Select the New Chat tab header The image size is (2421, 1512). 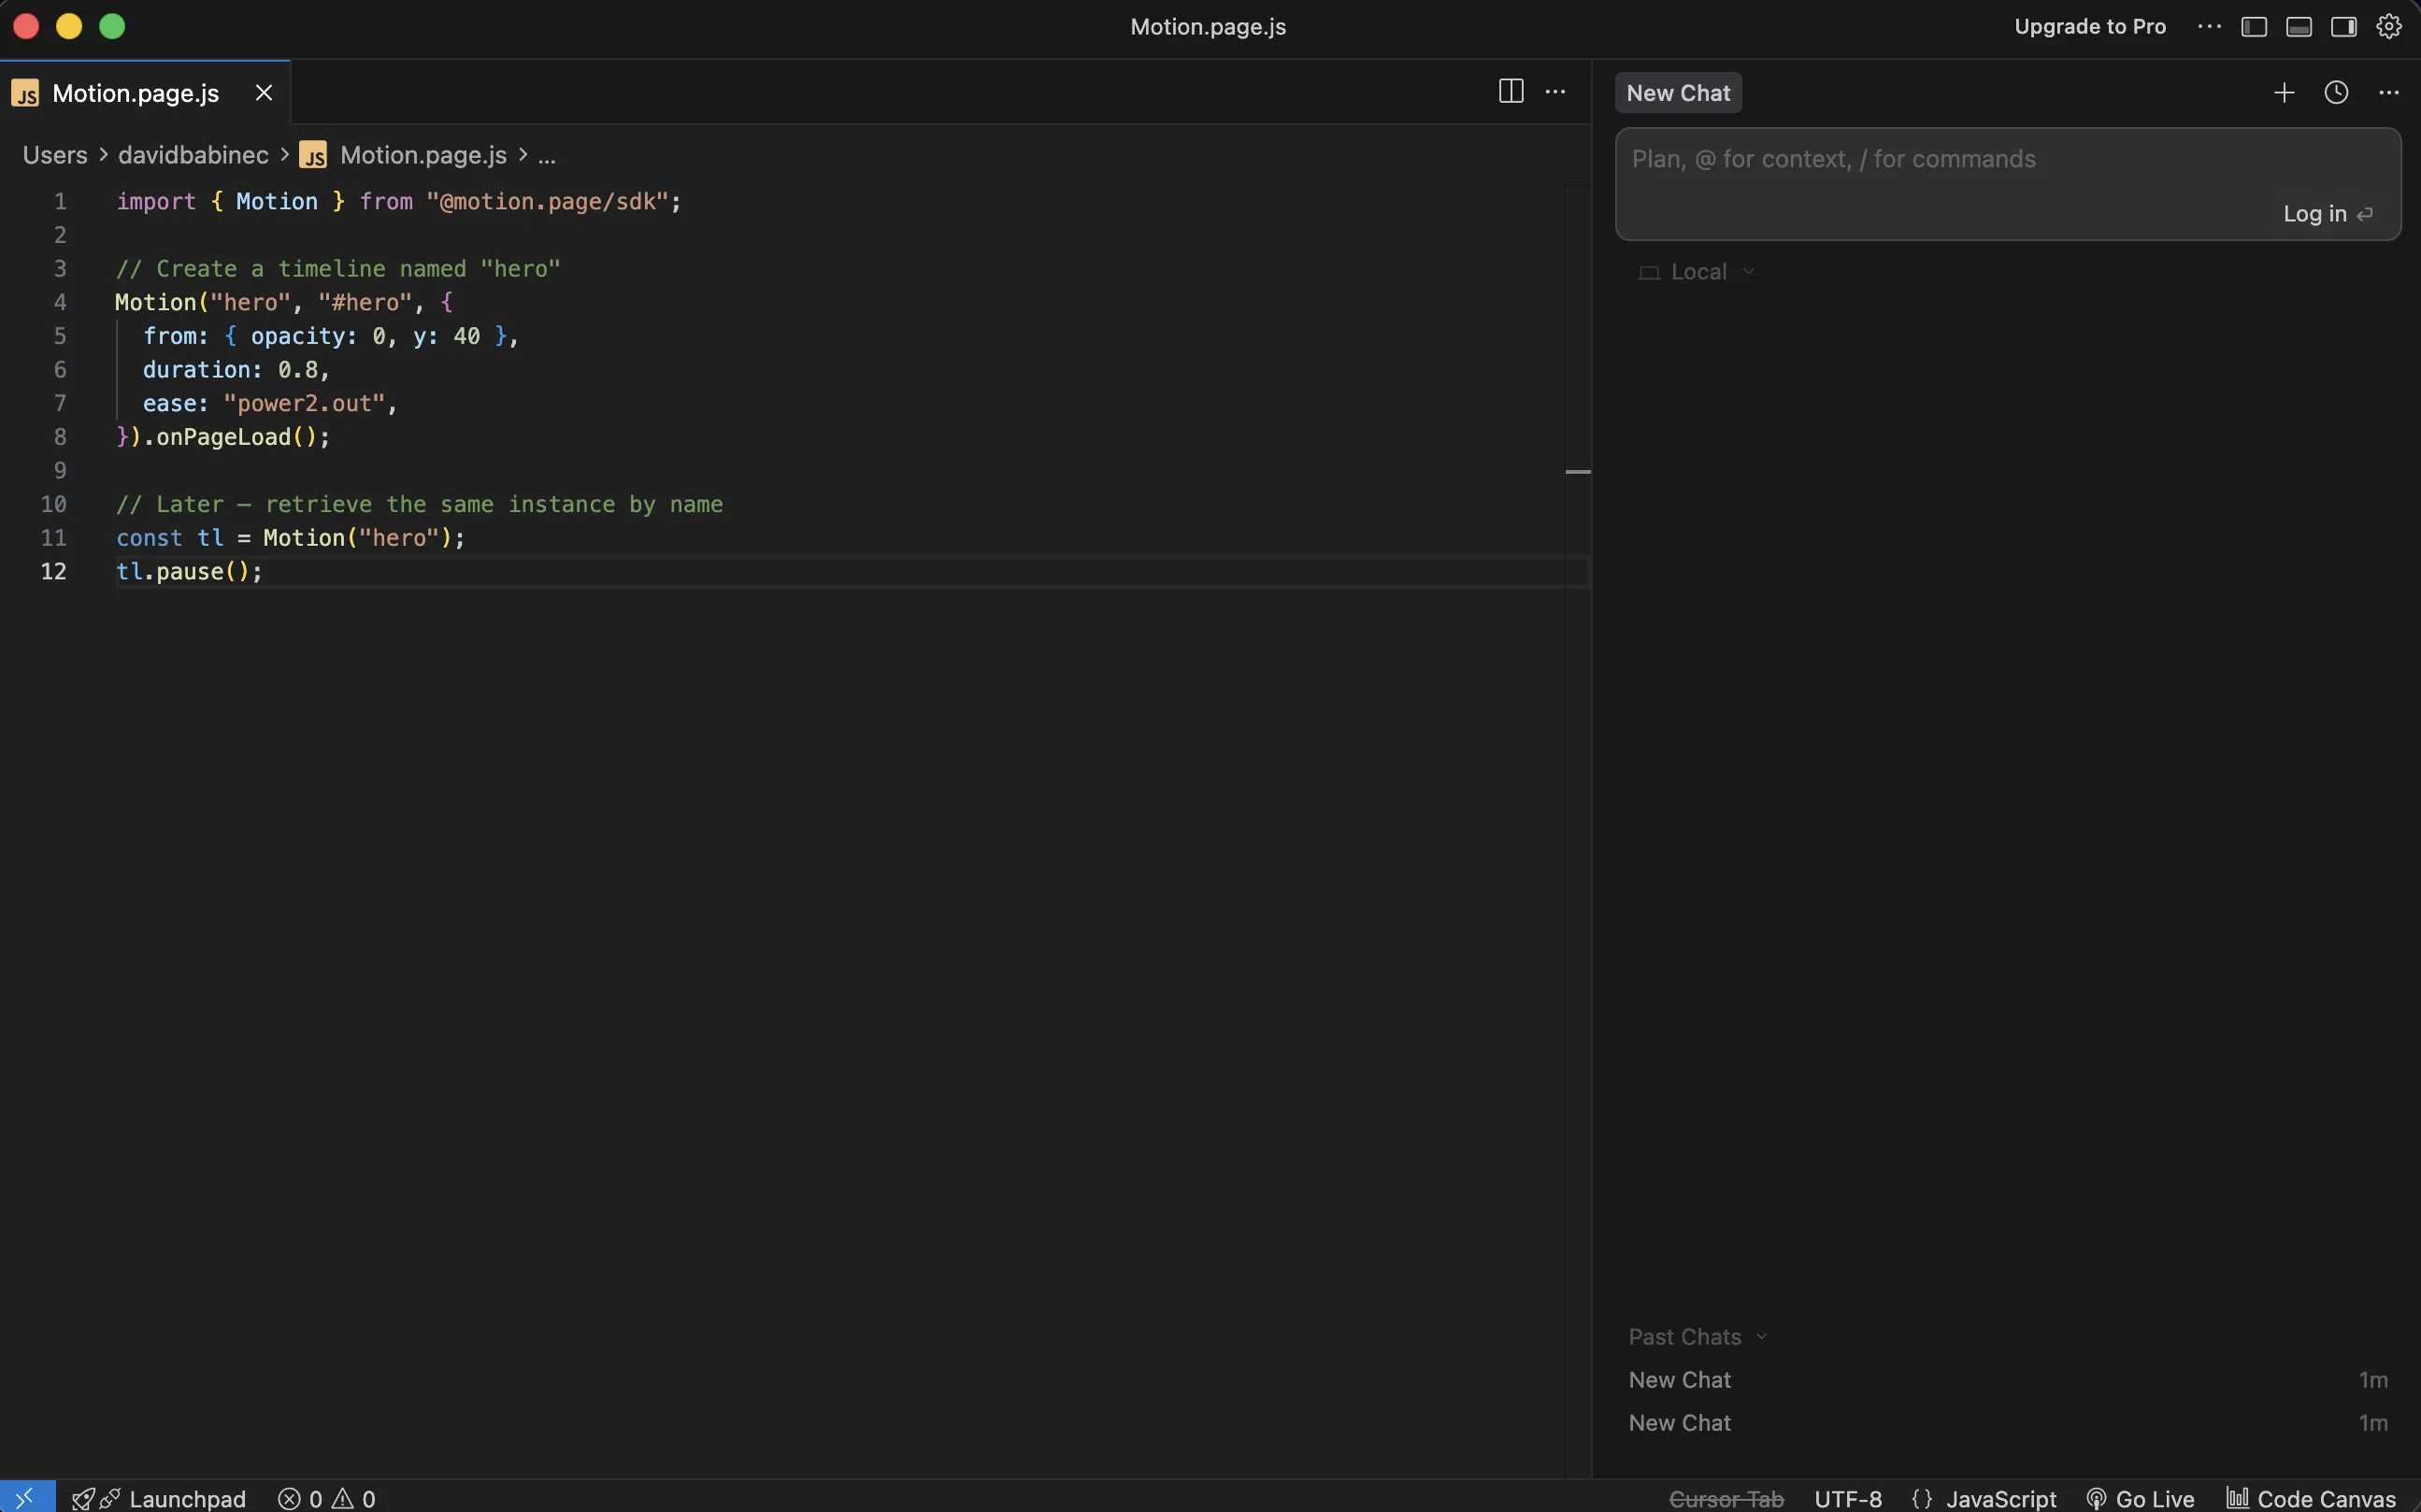1678,93
